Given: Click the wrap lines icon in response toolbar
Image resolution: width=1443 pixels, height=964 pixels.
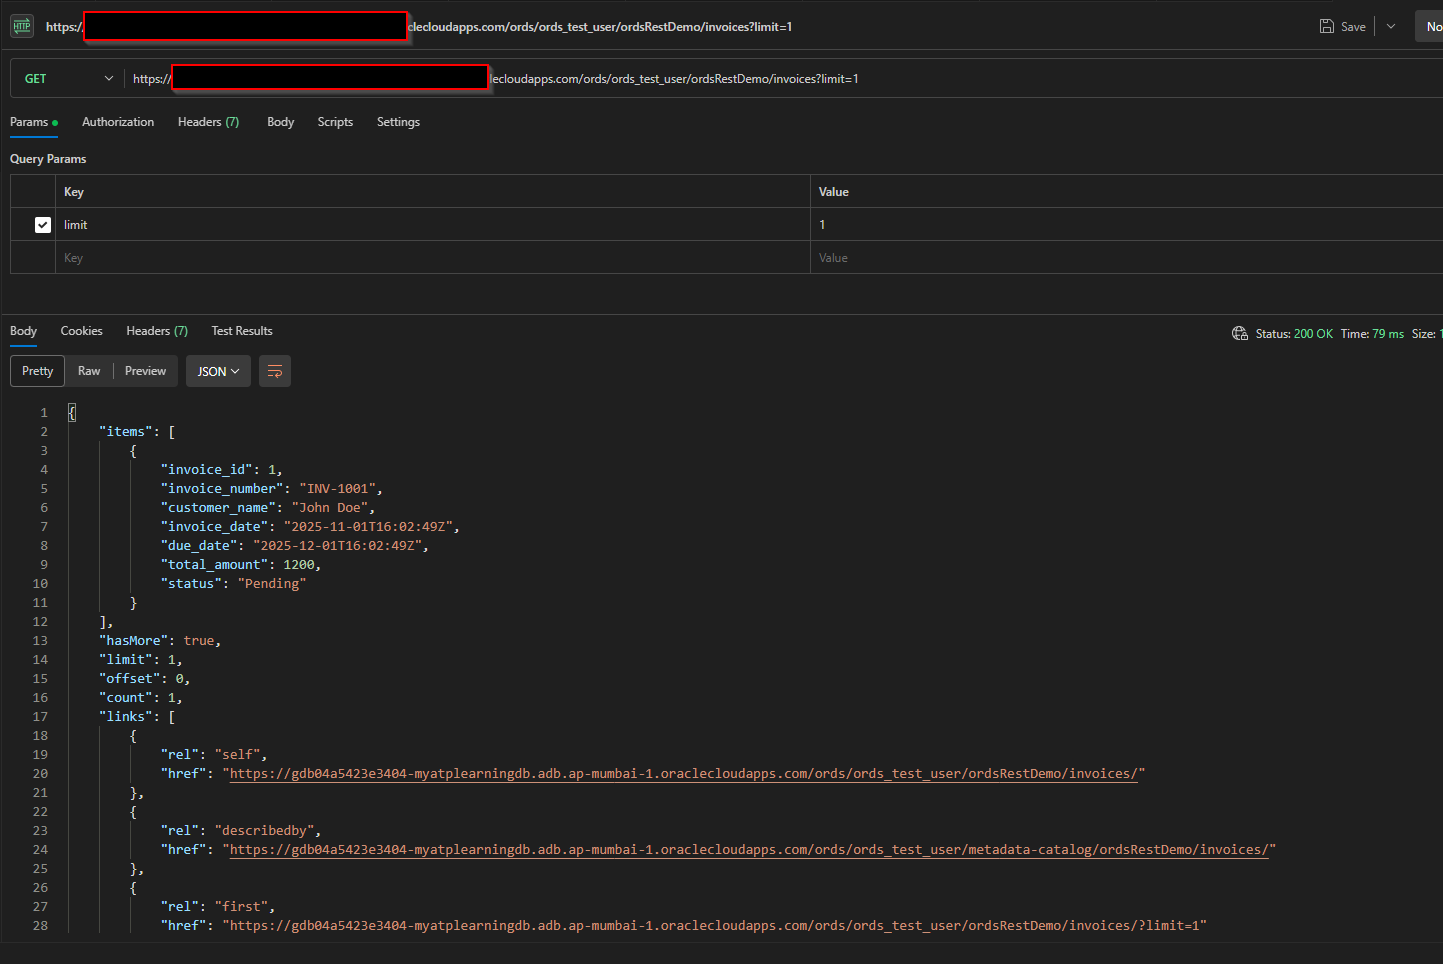Looking at the screenshot, I should pos(275,371).
